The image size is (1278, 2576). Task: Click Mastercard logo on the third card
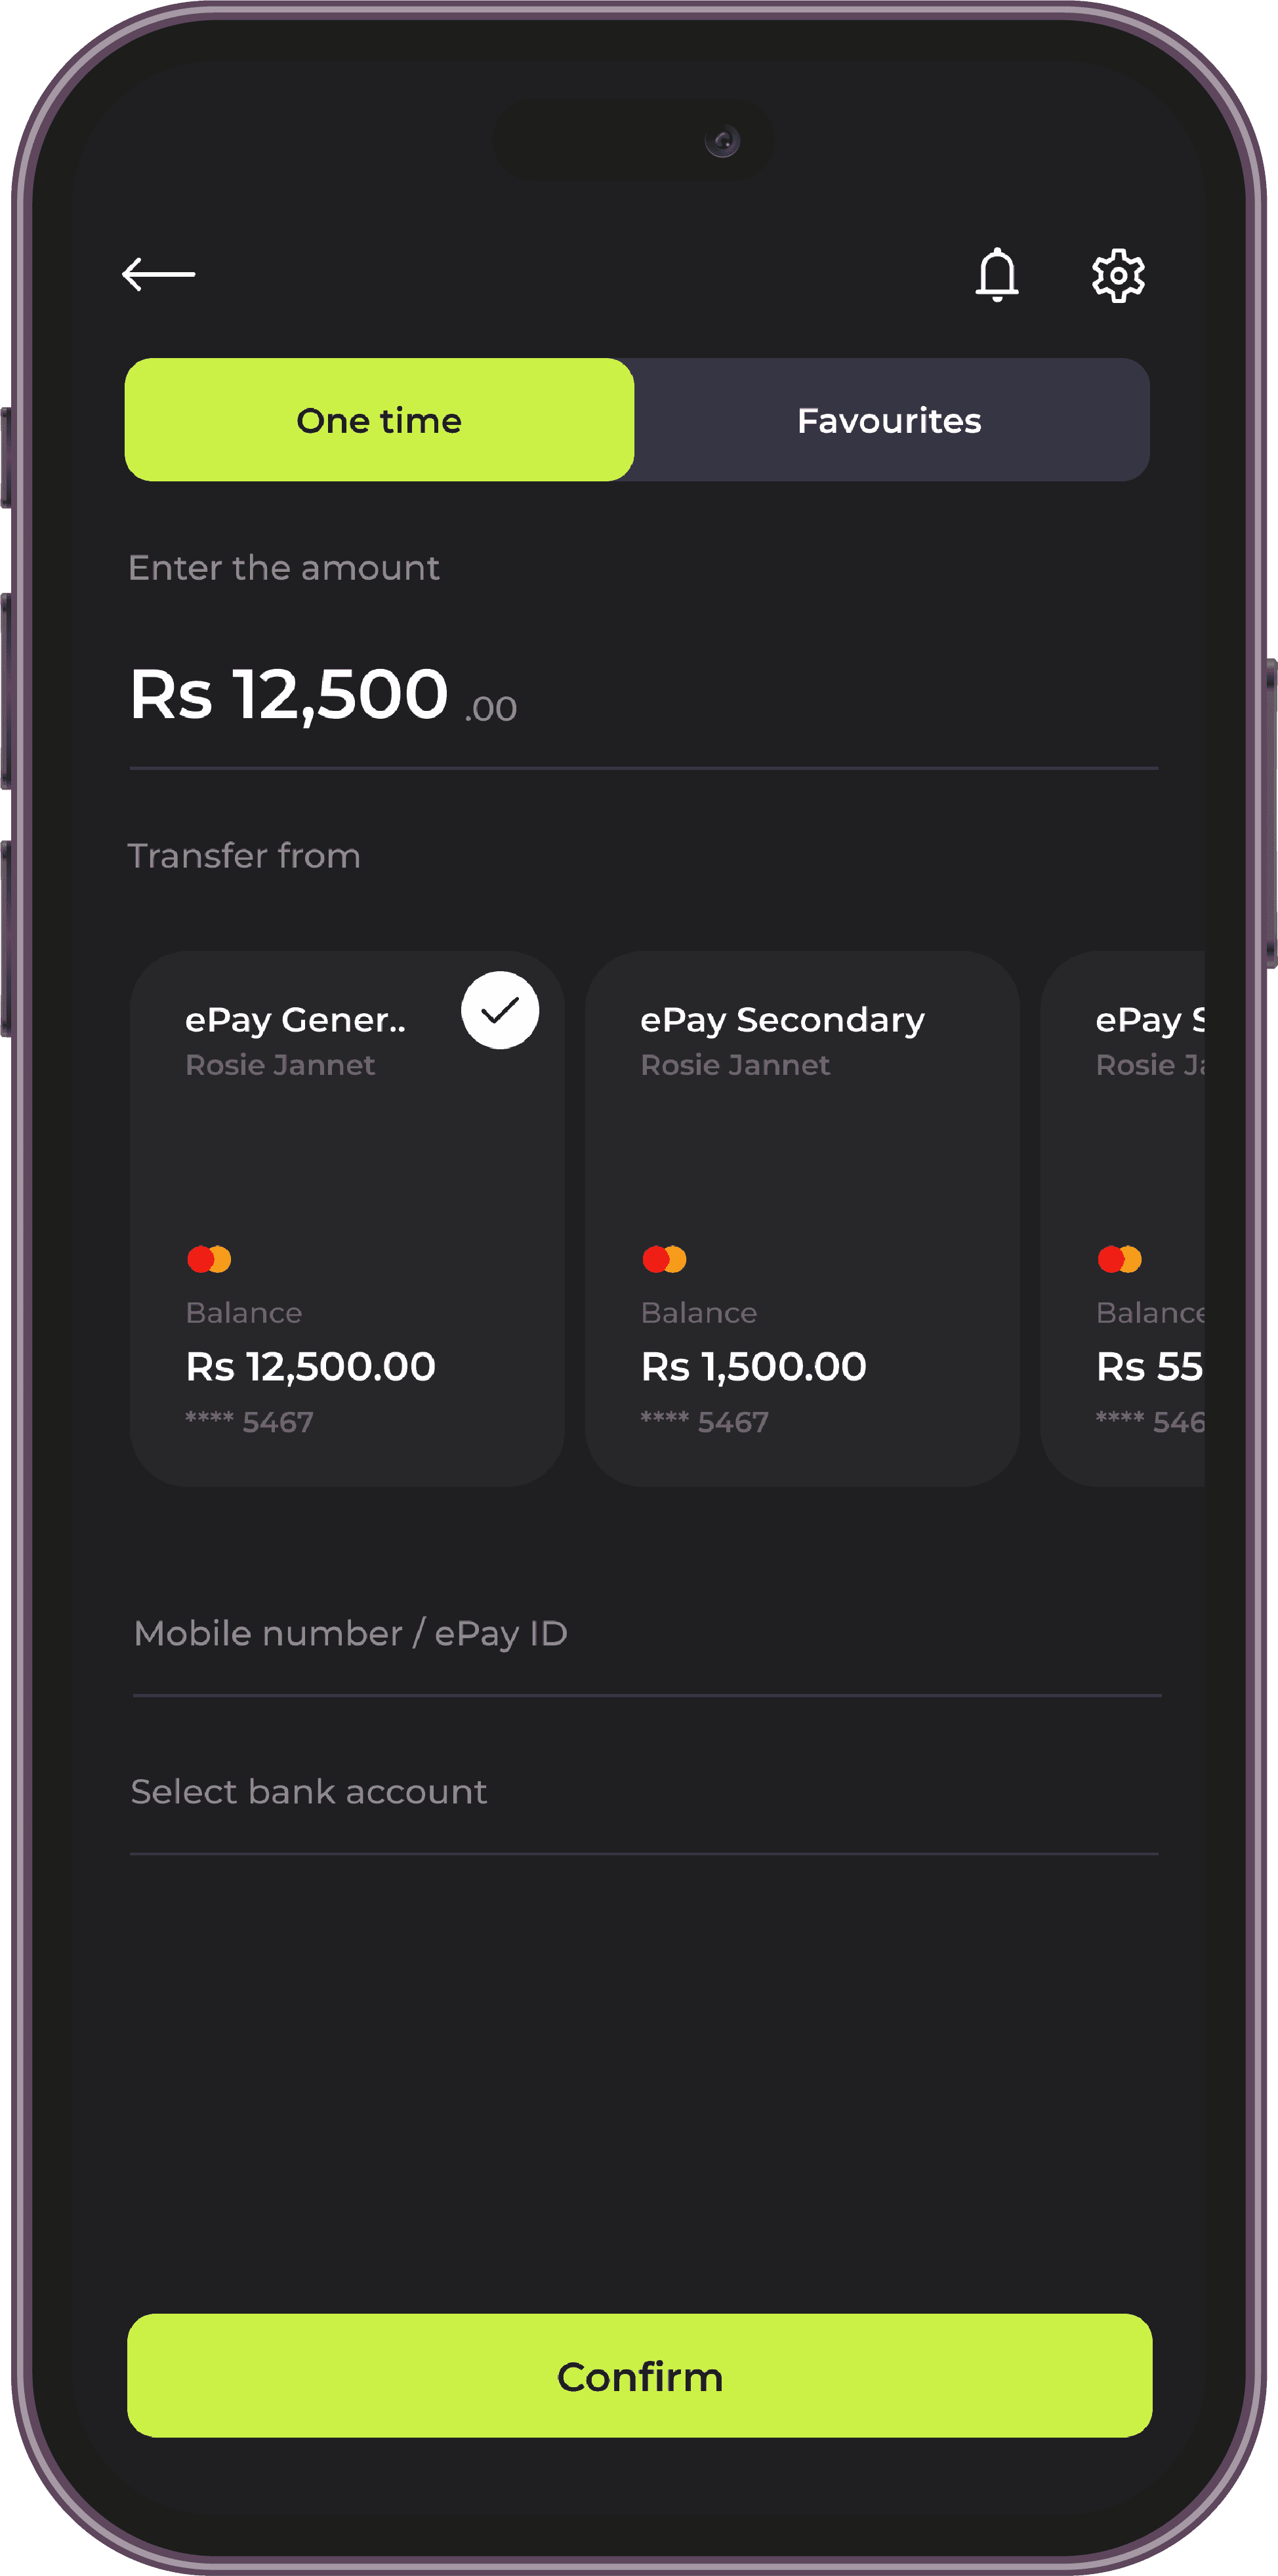tap(1119, 1259)
